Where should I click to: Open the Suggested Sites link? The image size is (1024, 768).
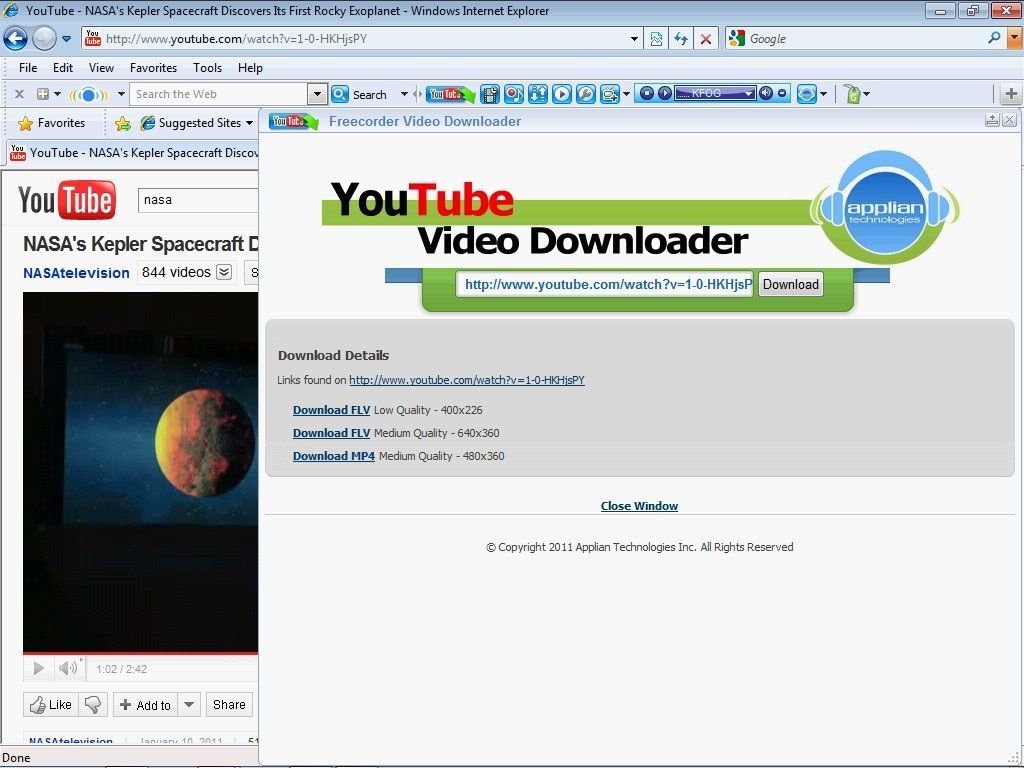[x=197, y=123]
